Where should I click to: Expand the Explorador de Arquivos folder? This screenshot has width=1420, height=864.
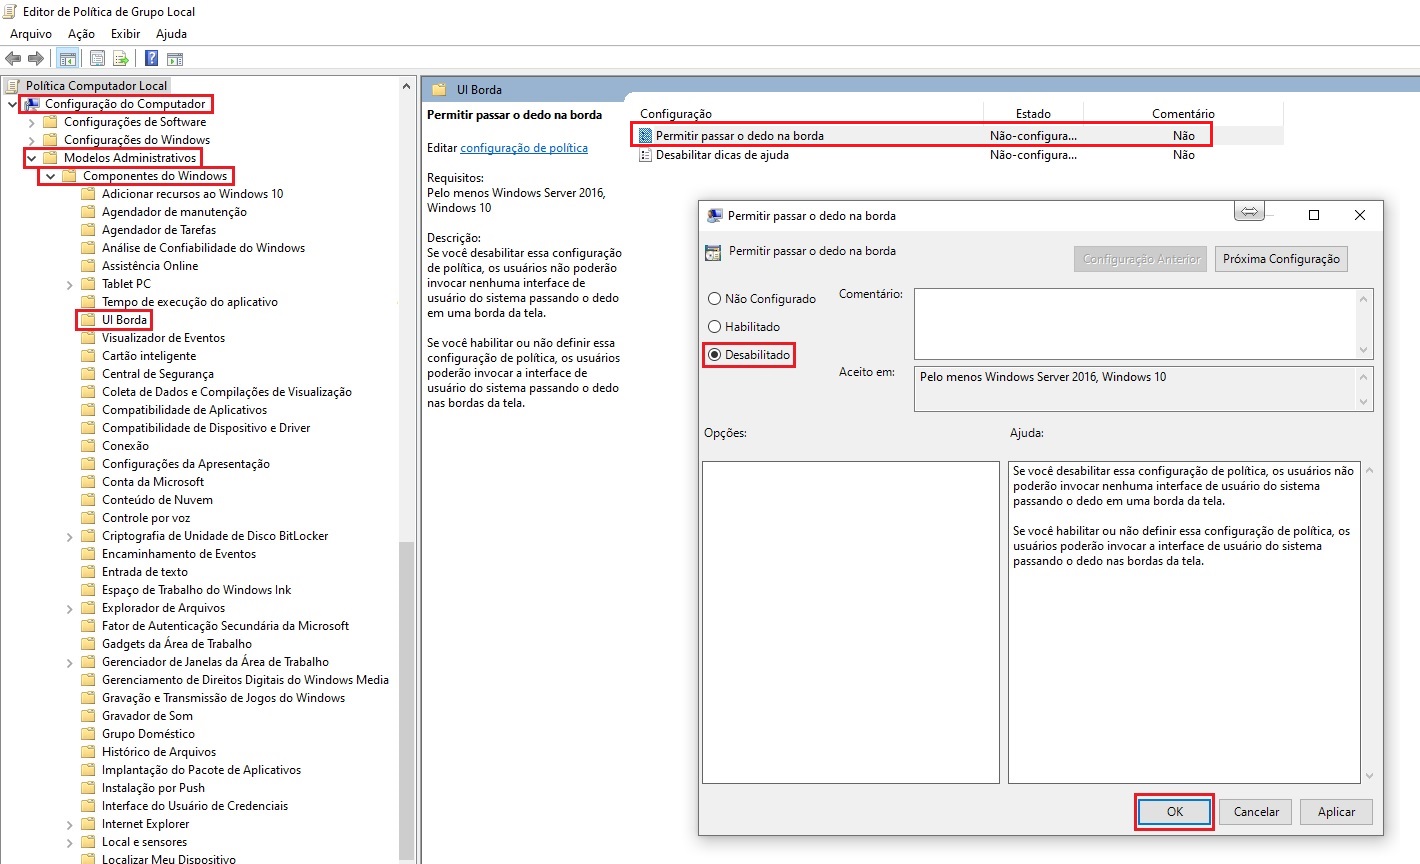point(69,608)
